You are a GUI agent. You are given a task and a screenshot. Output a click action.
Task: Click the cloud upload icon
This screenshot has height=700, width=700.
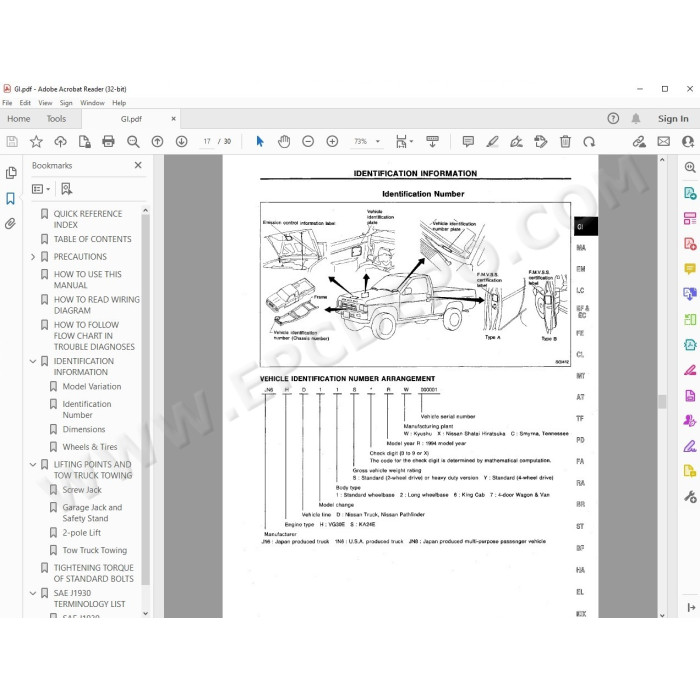point(60,142)
